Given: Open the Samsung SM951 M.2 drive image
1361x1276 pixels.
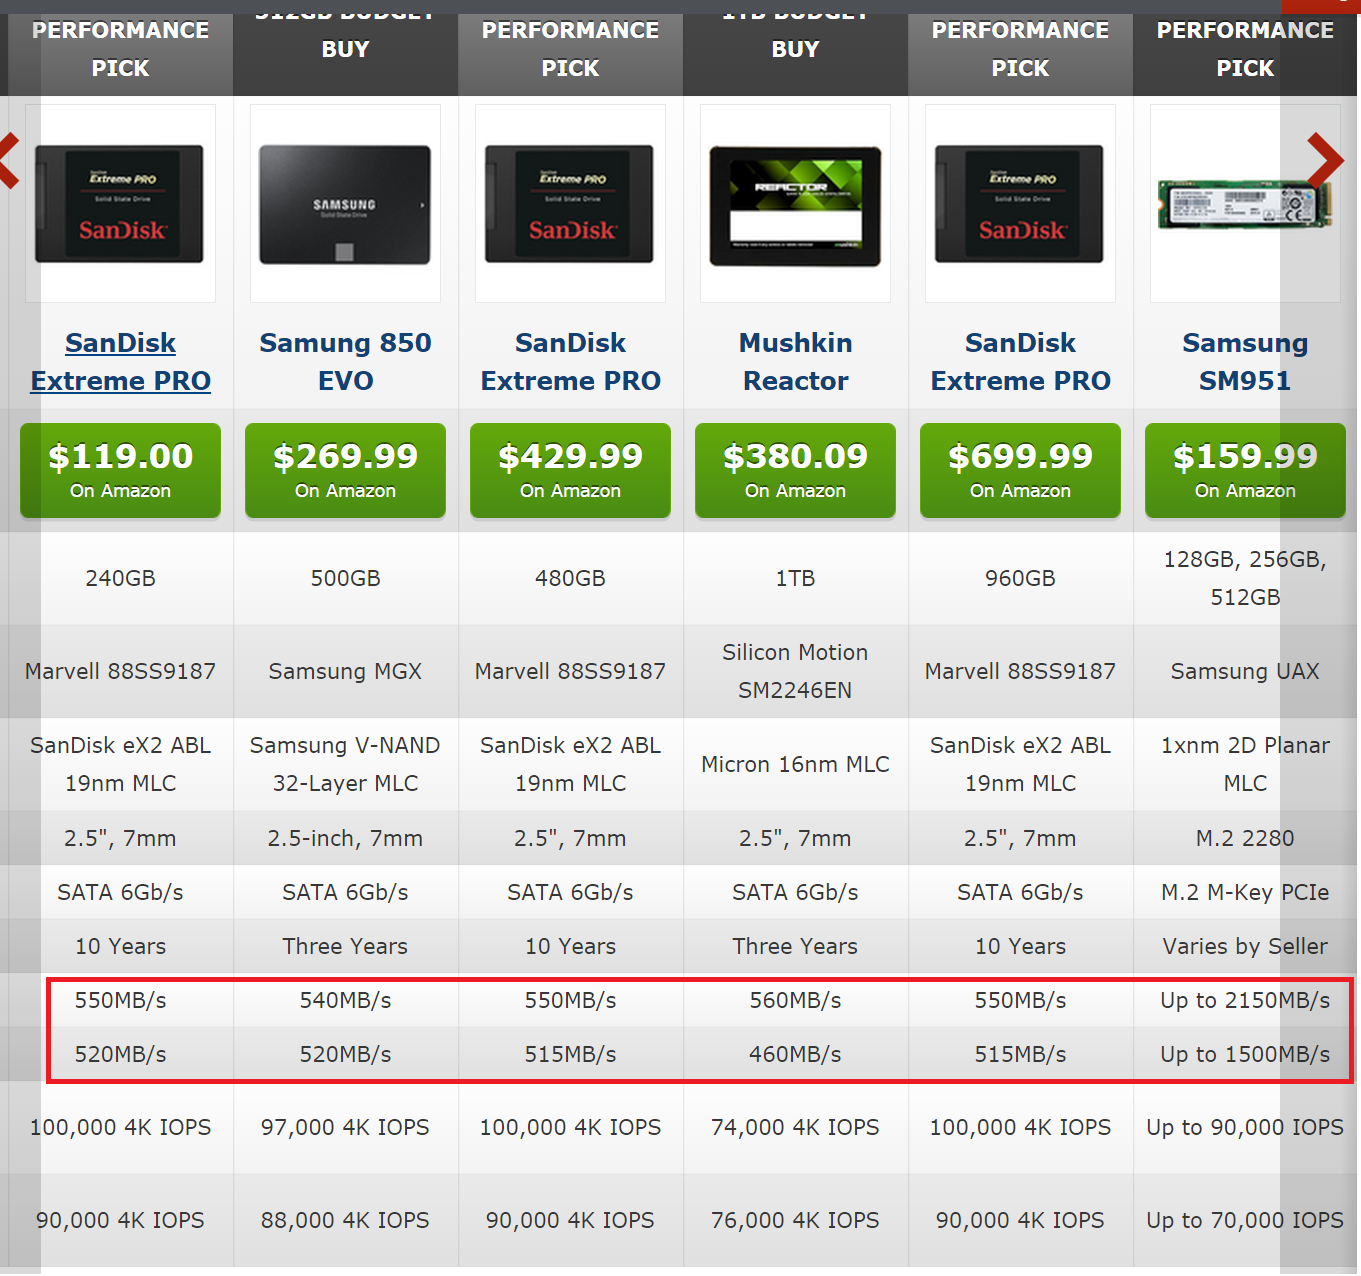Looking at the screenshot, I should pyautogui.click(x=1245, y=204).
